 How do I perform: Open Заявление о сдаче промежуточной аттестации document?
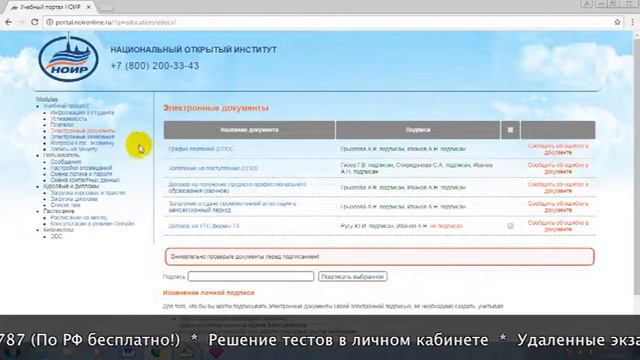point(232,207)
